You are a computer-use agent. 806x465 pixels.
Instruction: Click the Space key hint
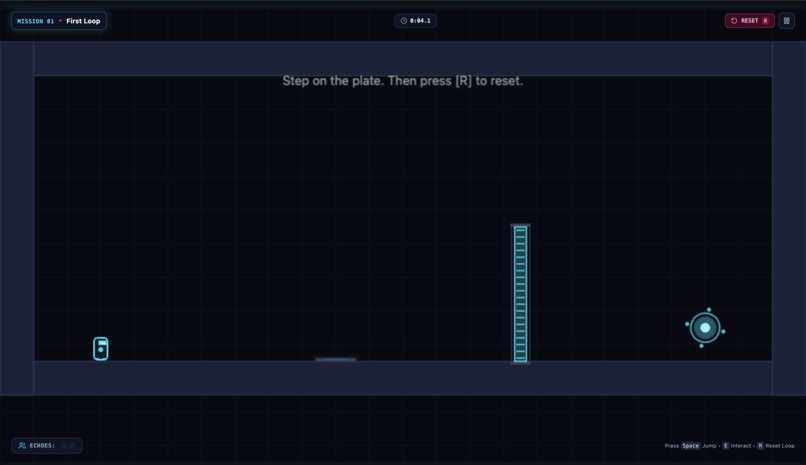(x=690, y=446)
